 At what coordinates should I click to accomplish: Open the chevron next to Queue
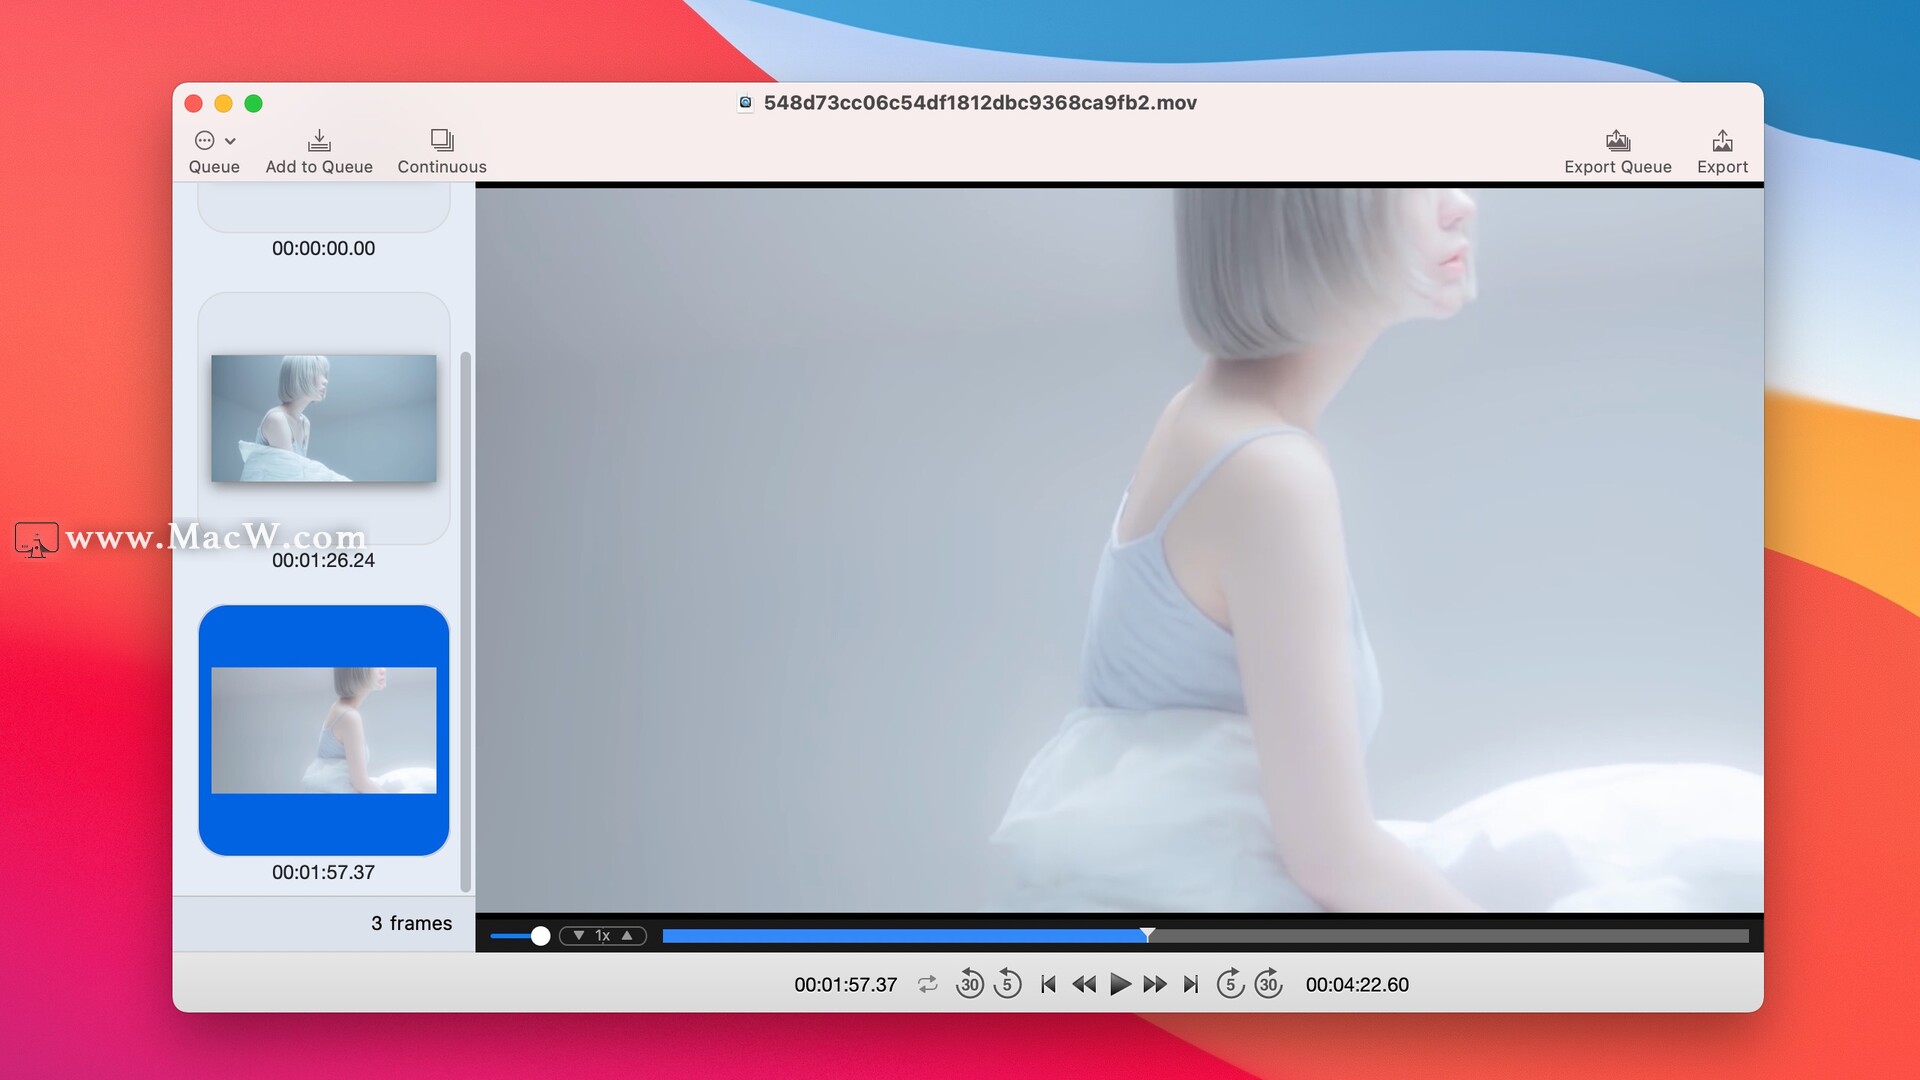[228, 141]
